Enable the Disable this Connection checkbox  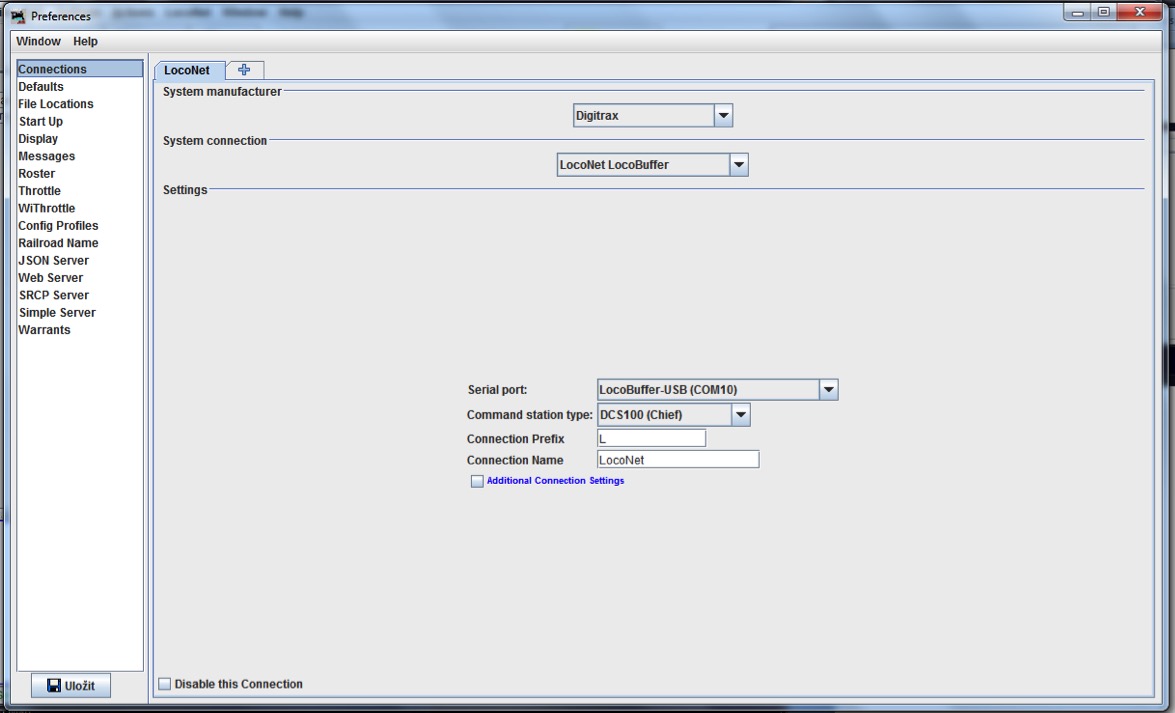(166, 684)
